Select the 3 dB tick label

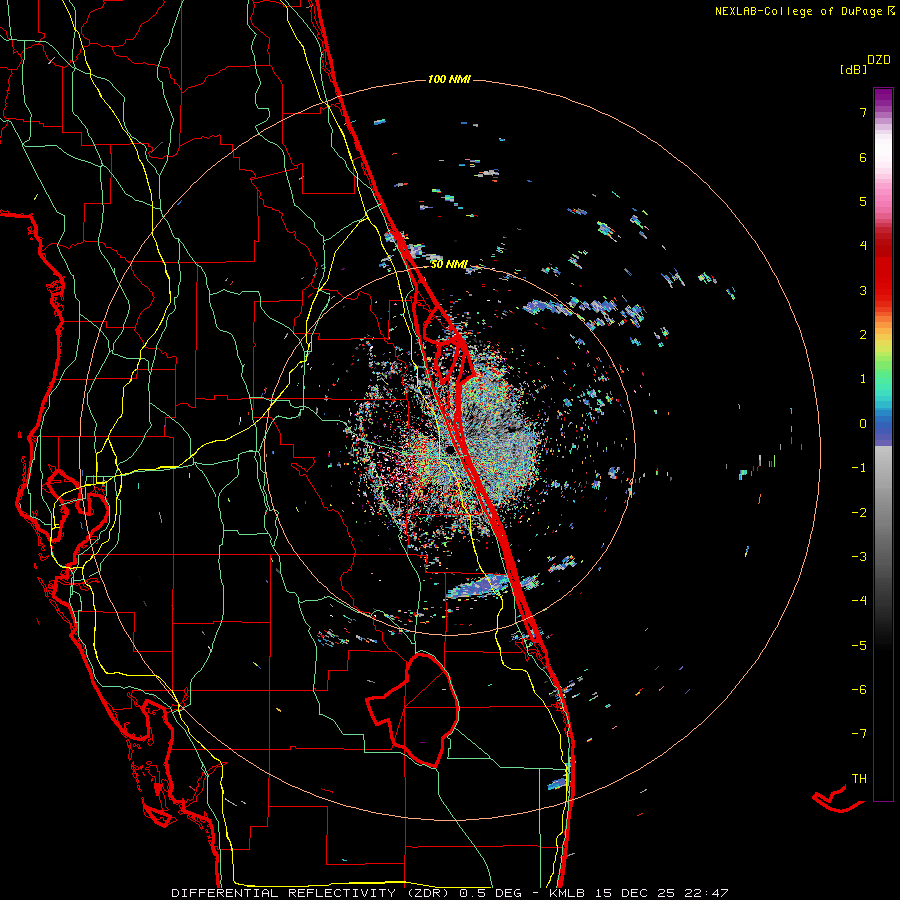click(863, 290)
